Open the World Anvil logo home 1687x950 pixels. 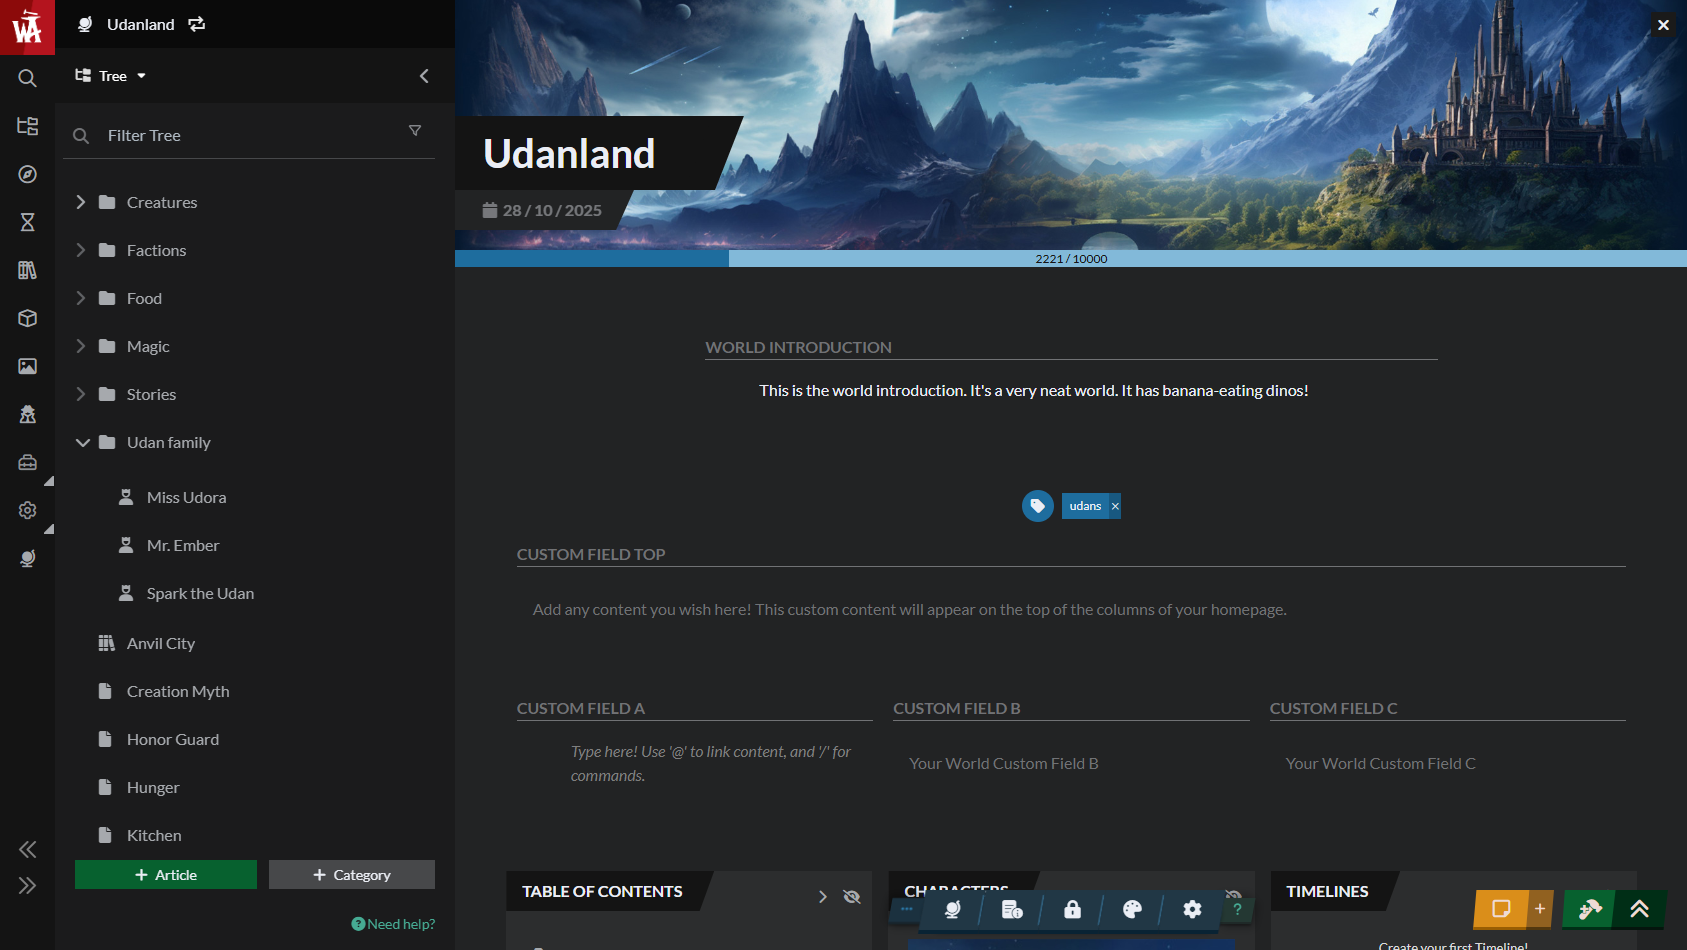coord(27,27)
